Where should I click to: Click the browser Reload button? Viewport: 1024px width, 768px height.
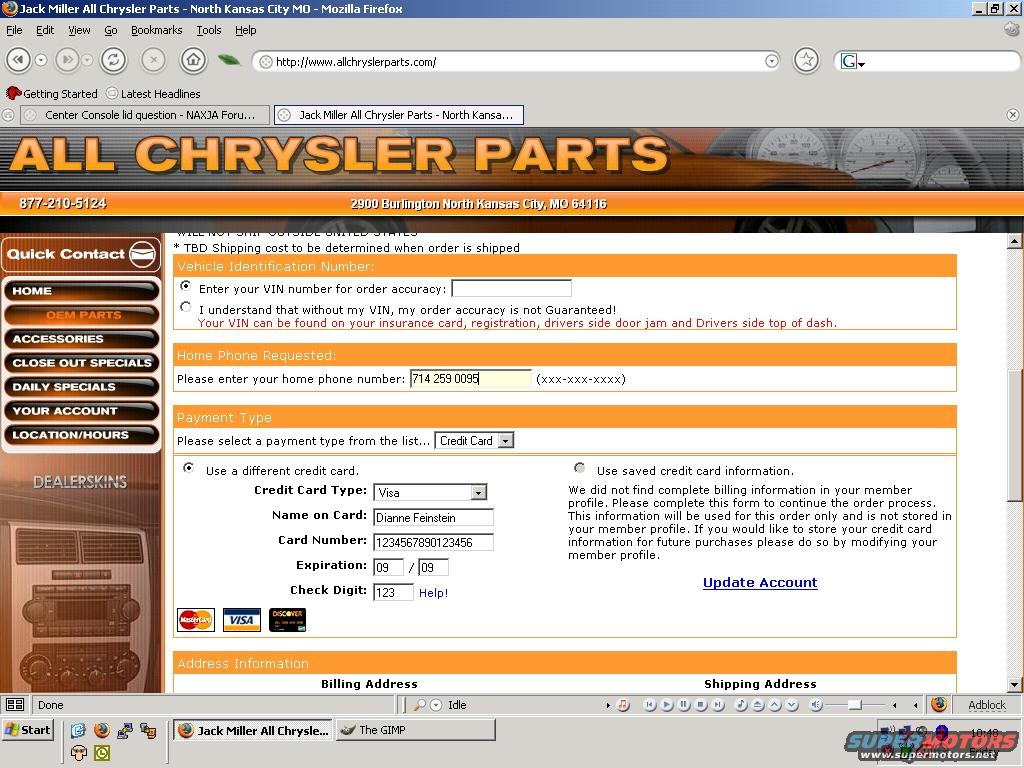pos(113,61)
